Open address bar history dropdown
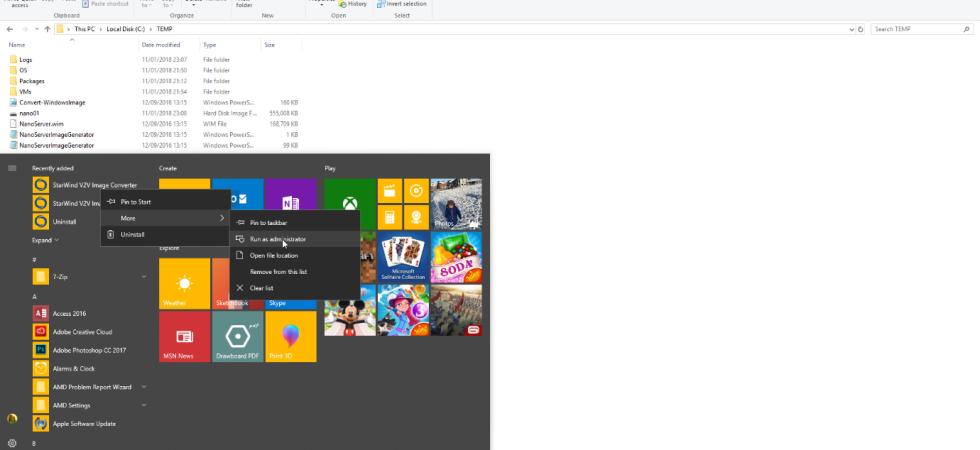 tap(851, 29)
